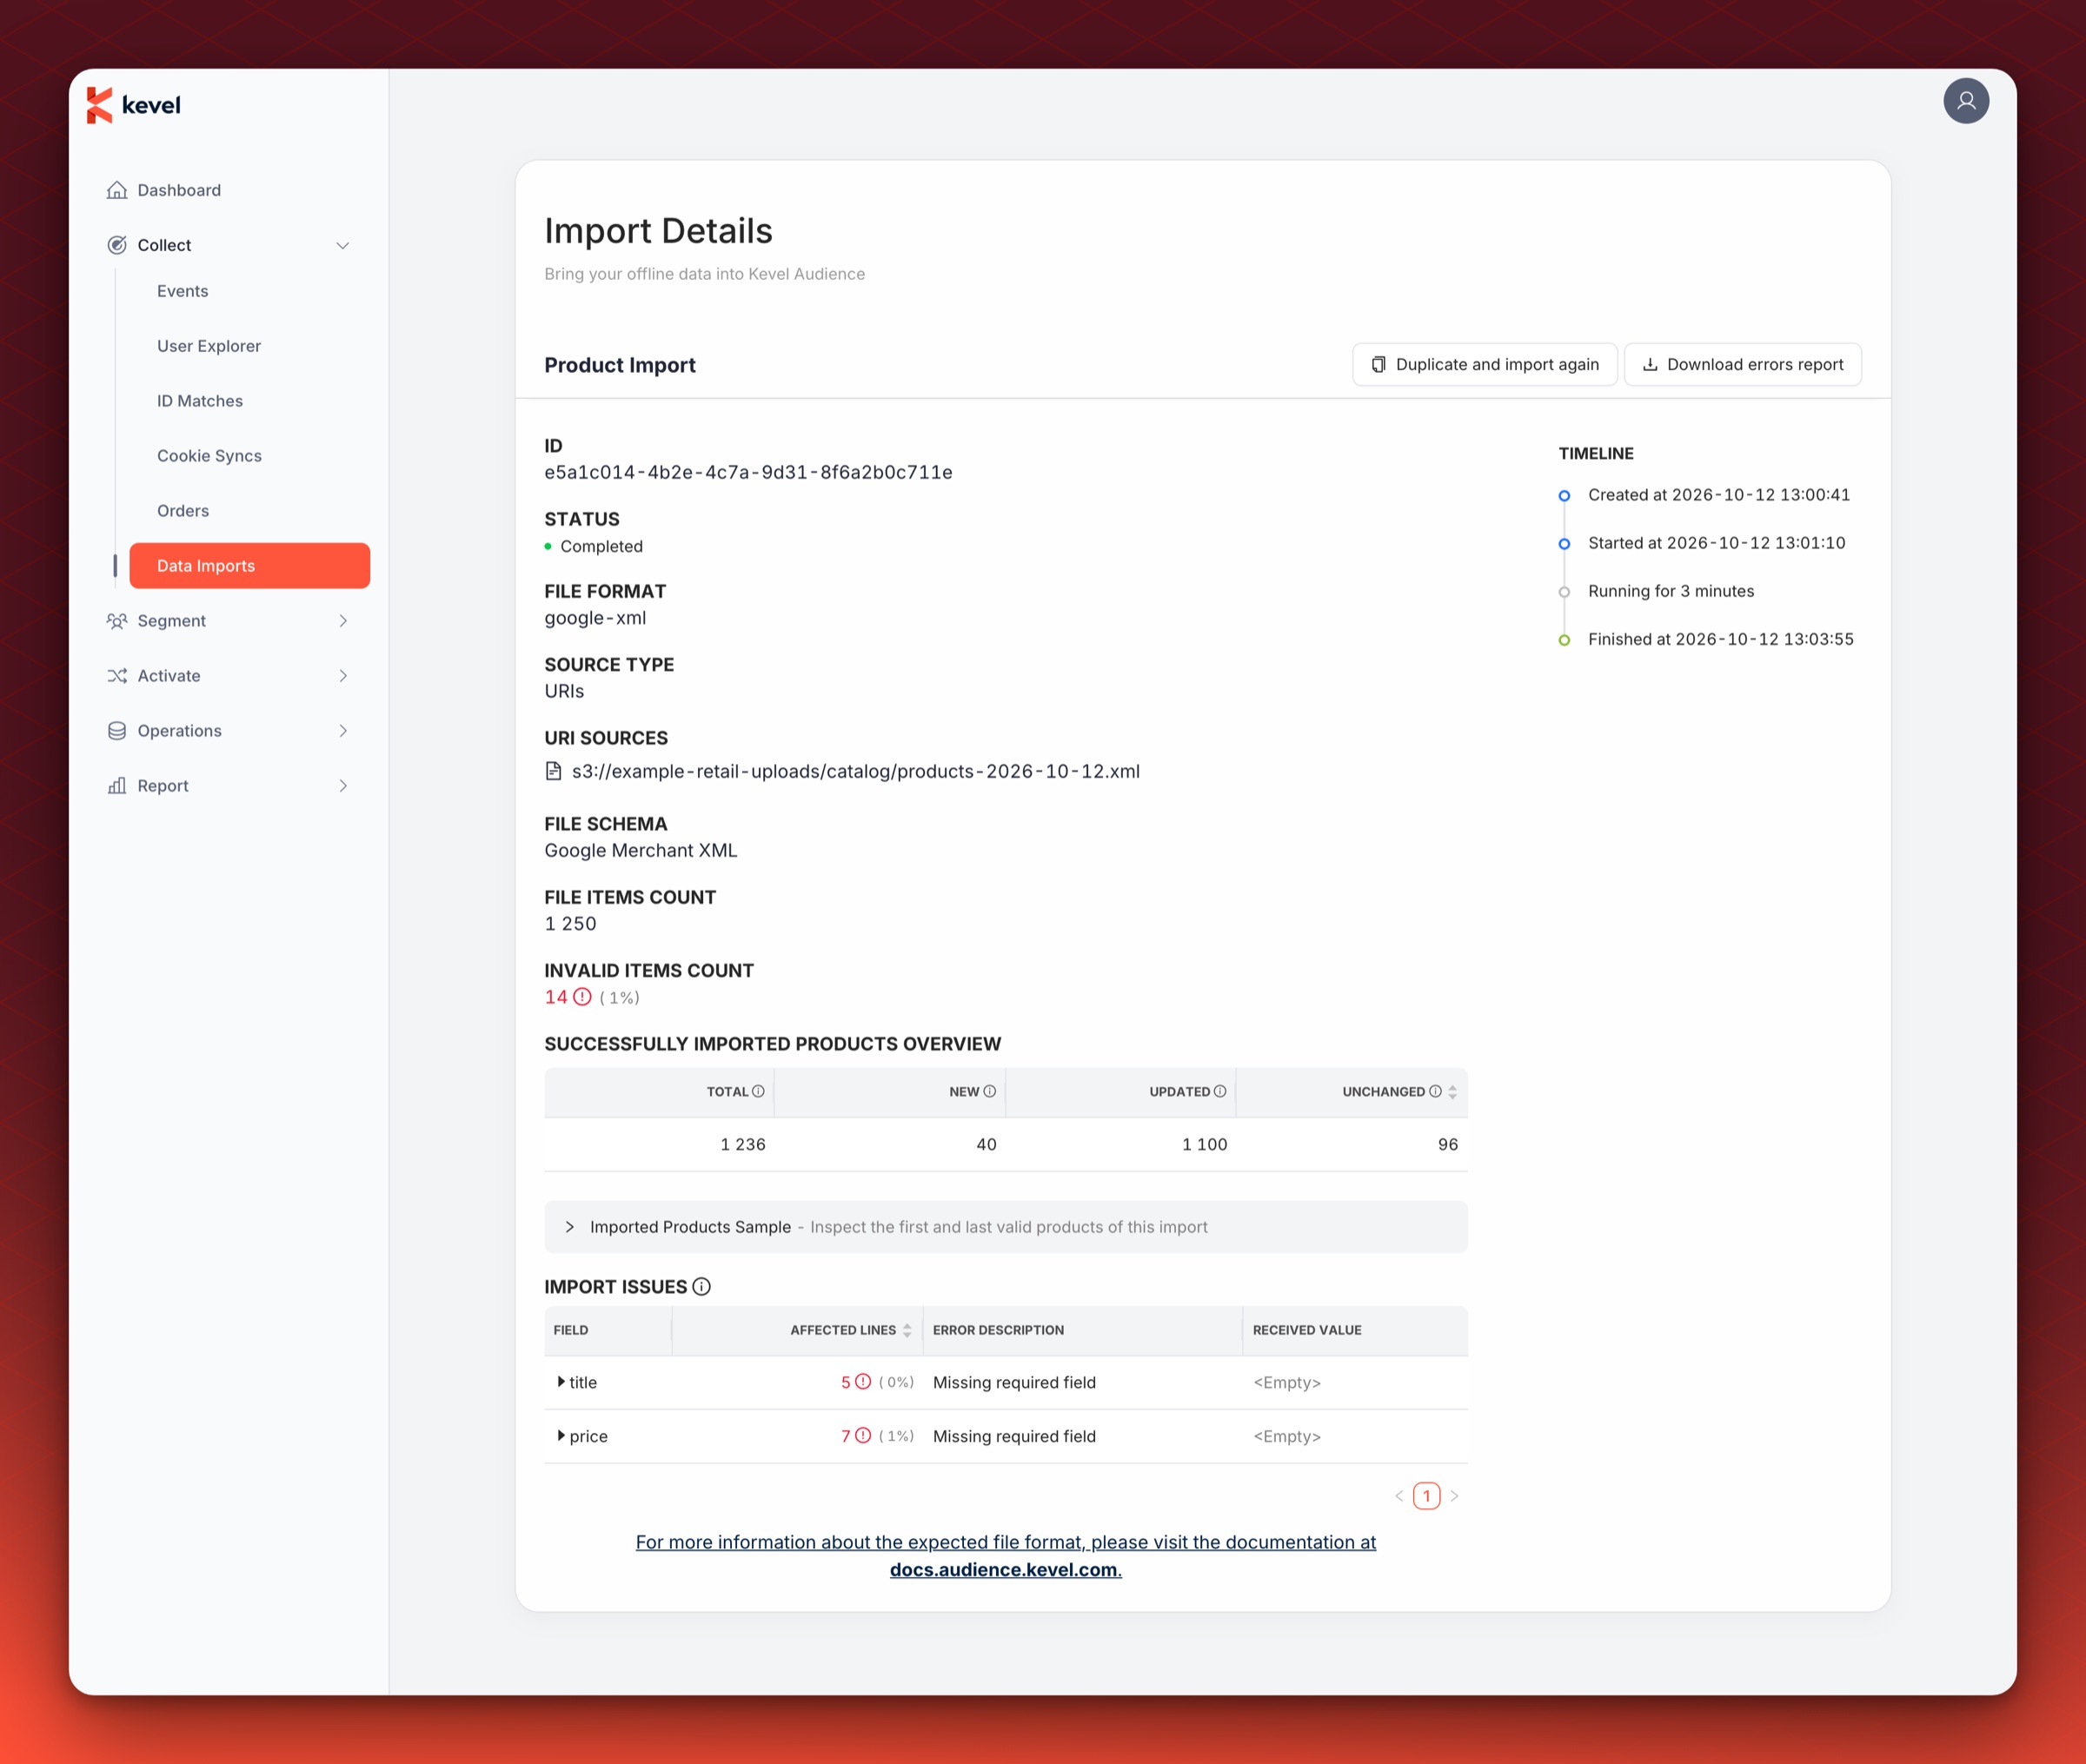Select page 1 in issues pagination
This screenshot has height=1764, width=2086.
(1427, 1496)
